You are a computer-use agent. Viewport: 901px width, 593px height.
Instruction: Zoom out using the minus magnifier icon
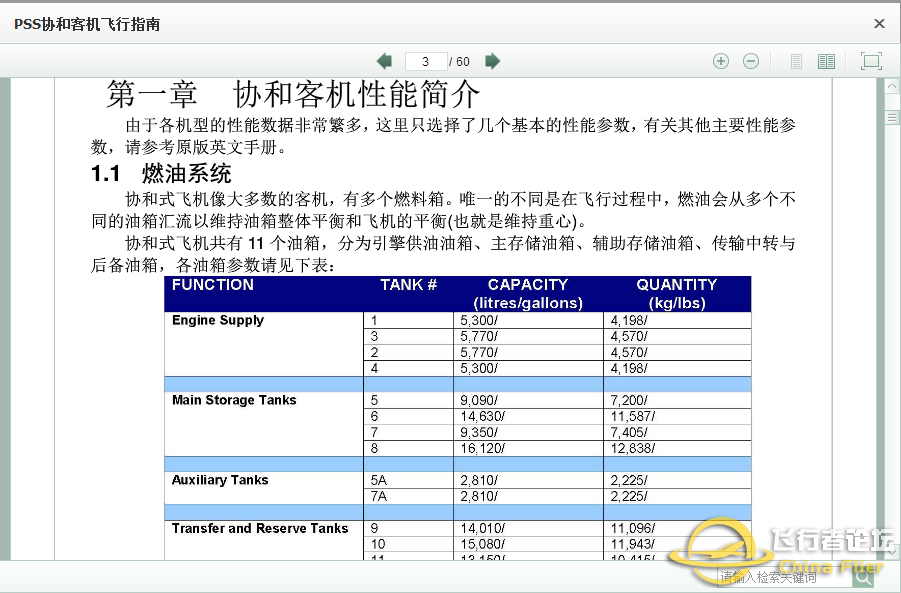[751, 61]
